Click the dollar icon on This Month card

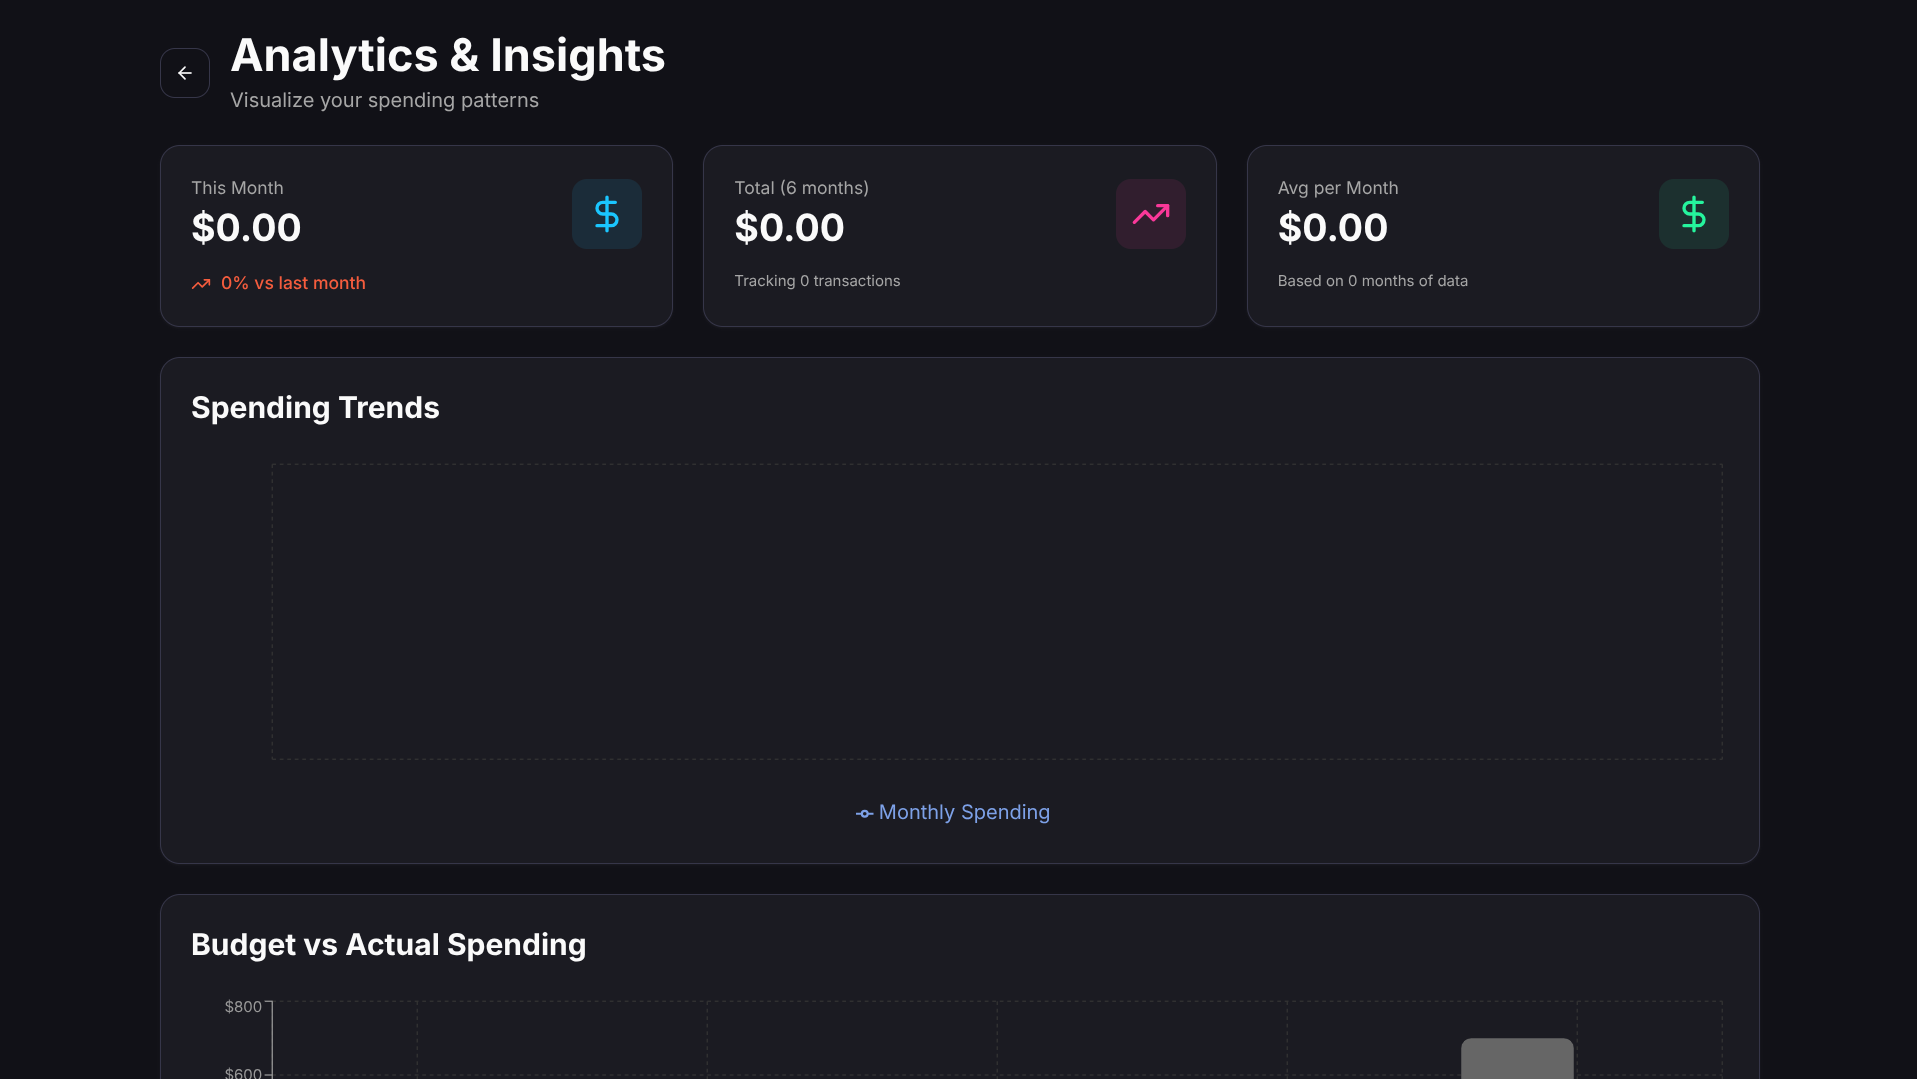tap(607, 213)
